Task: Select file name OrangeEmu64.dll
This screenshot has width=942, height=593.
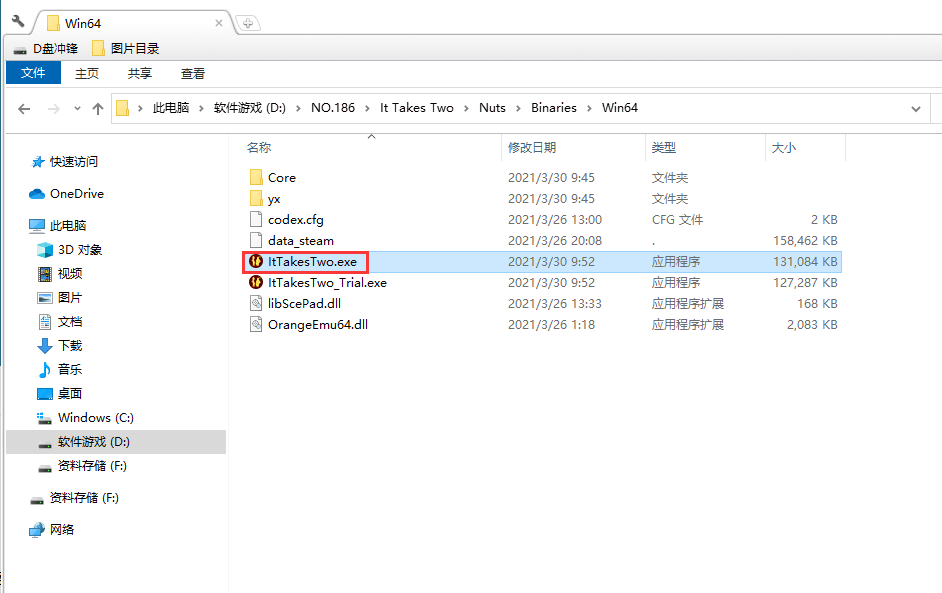Action: point(318,325)
